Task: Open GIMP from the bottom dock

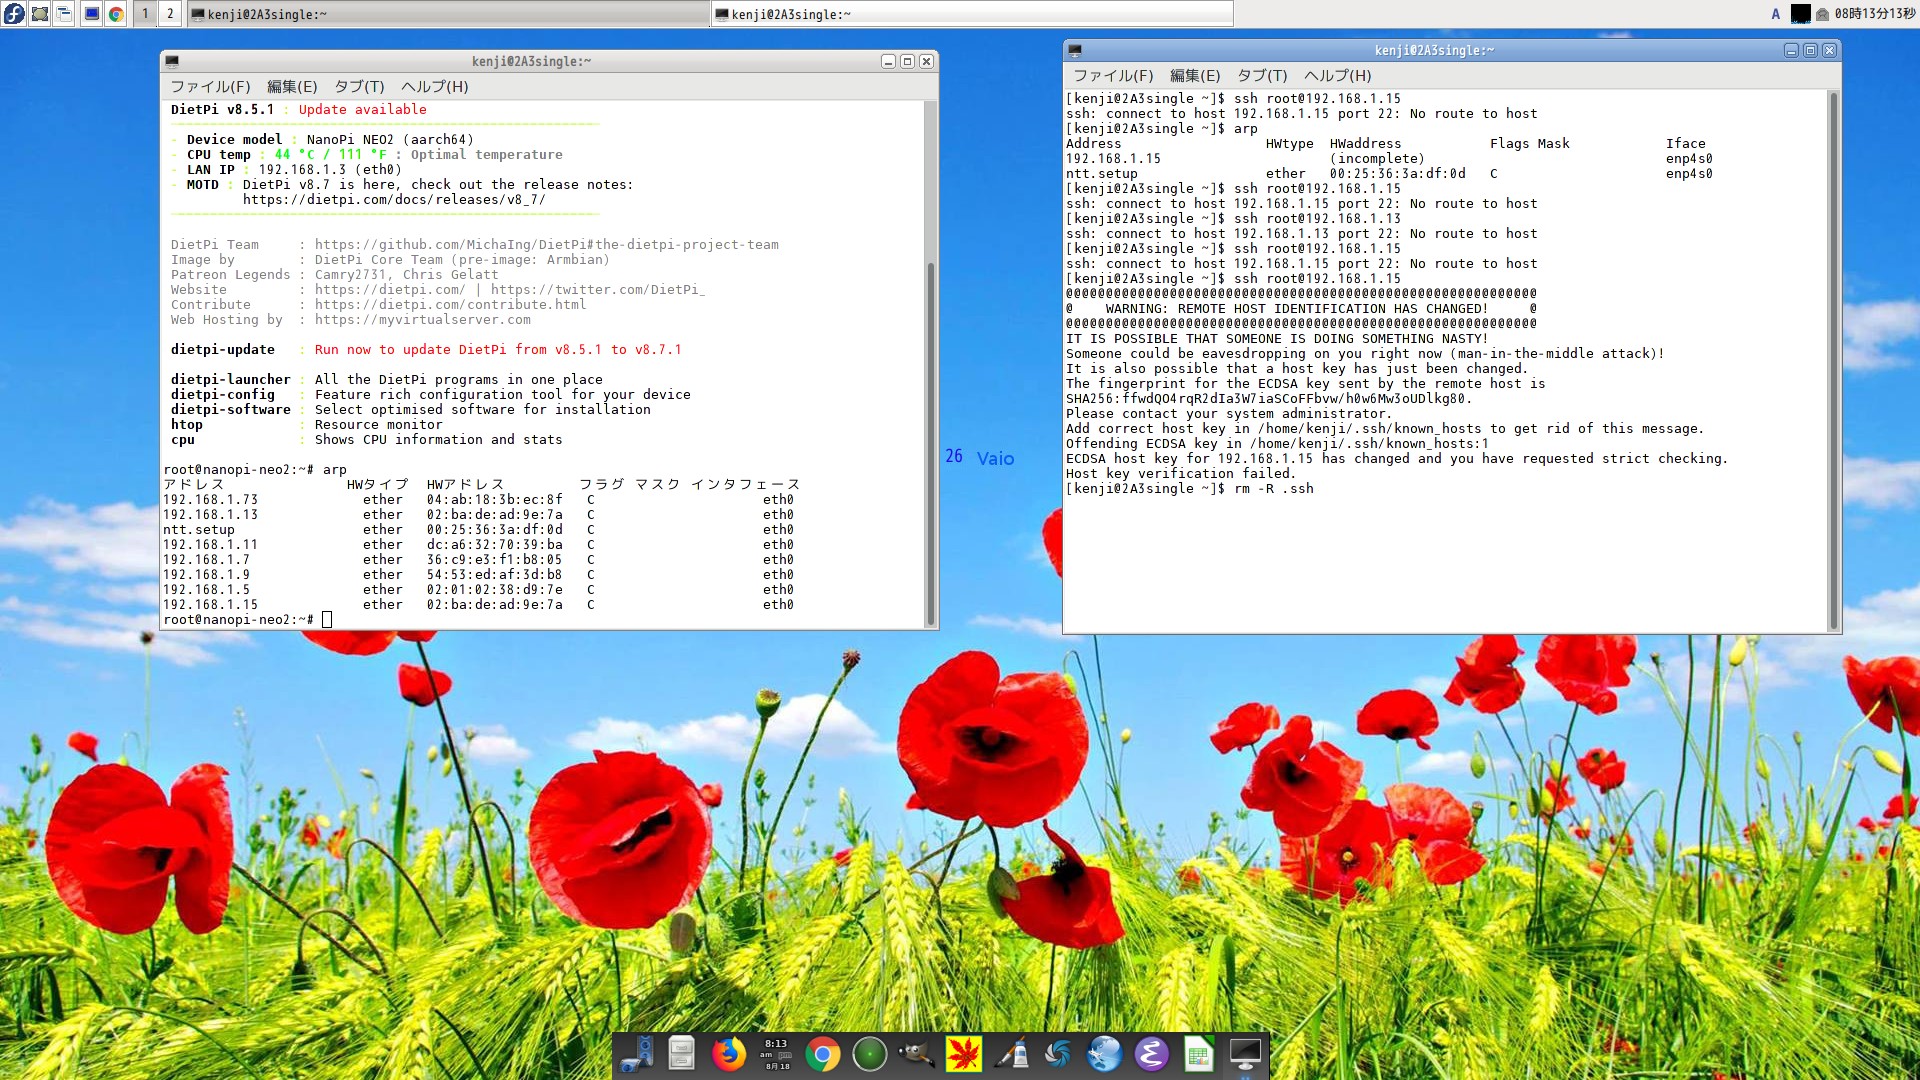Action: pyautogui.click(x=915, y=1054)
